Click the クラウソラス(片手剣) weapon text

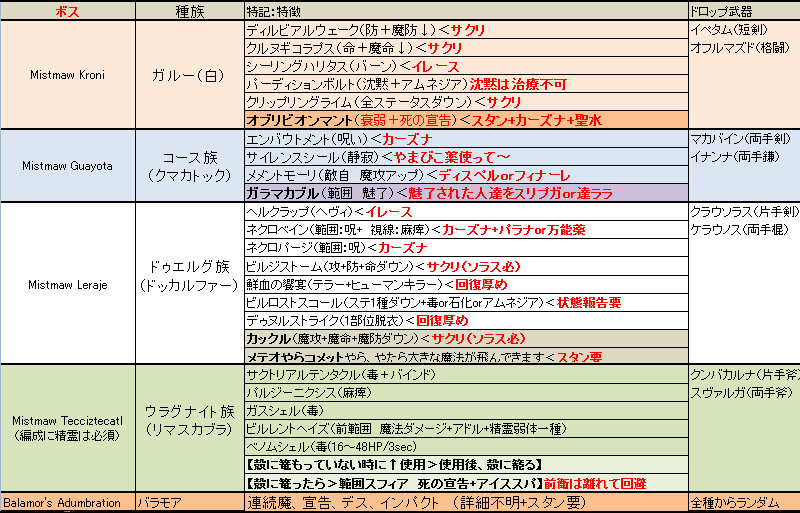(x=744, y=211)
